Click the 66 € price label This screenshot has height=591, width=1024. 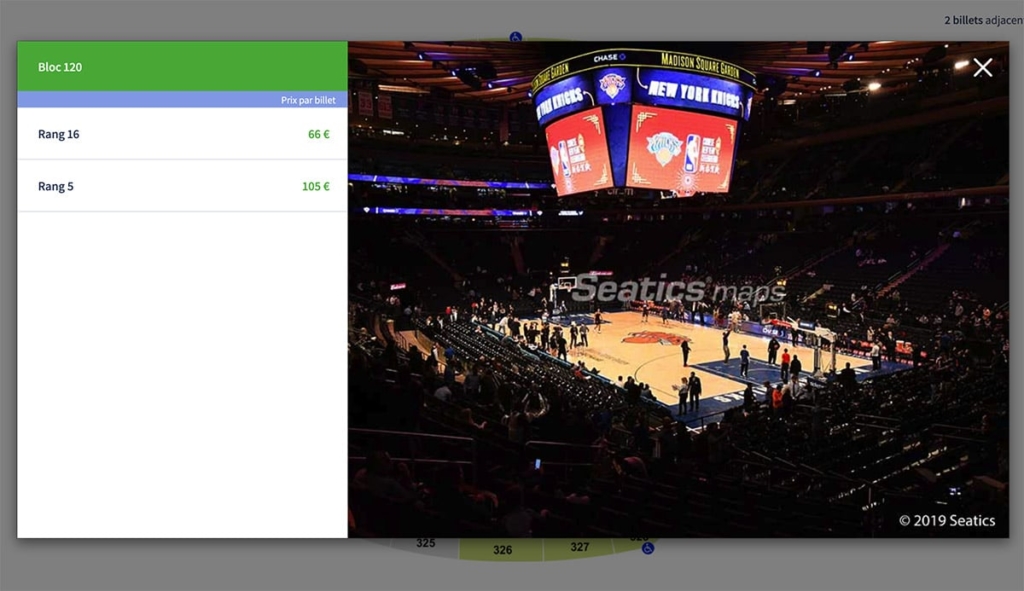pos(317,133)
